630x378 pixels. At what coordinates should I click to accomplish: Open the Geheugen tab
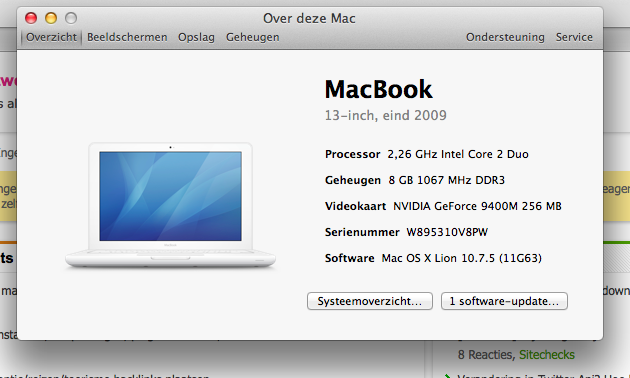[252, 37]
